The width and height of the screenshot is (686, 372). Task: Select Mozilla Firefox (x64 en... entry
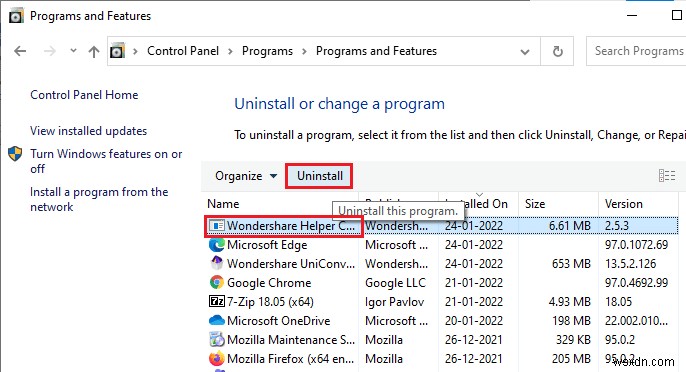[x=290, y=359]
